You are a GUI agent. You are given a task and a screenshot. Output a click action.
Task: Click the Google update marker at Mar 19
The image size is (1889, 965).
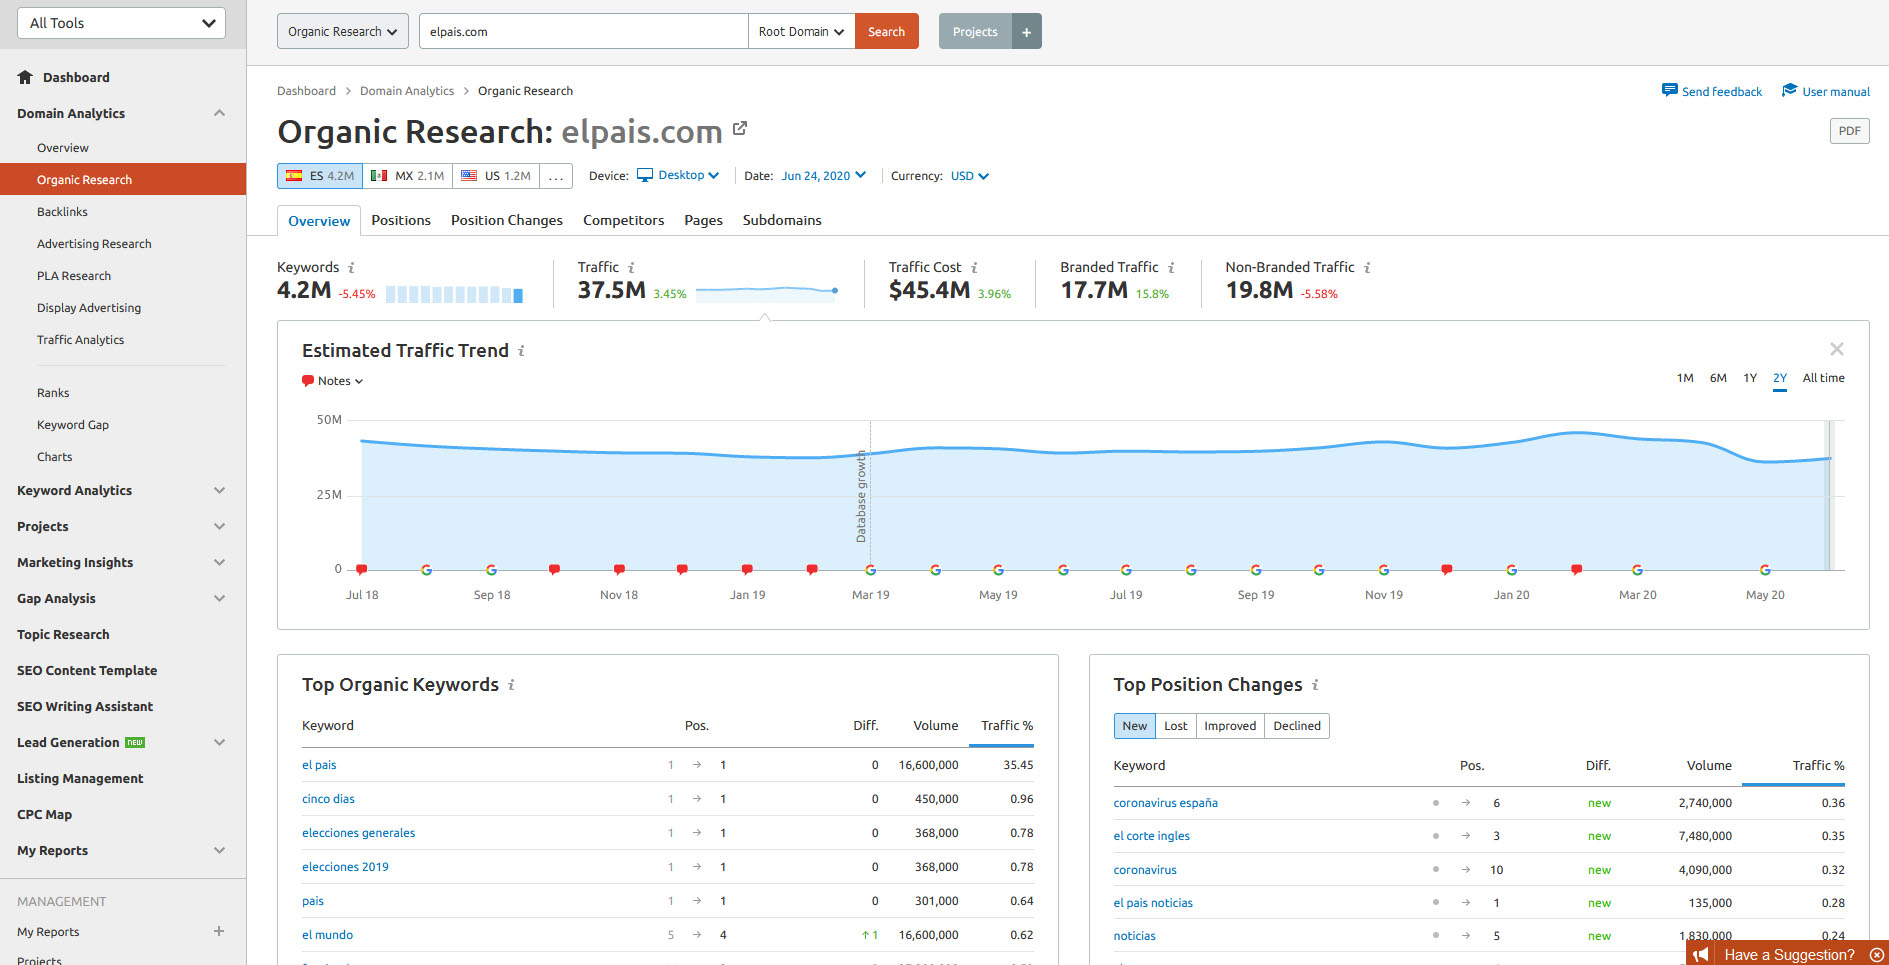click(x=870, y=570)
